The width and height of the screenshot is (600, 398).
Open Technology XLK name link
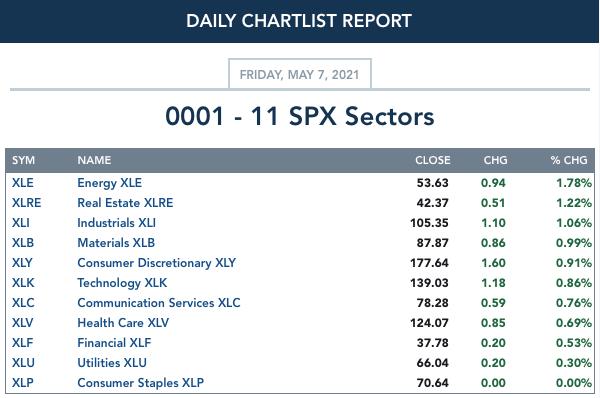click(122, 283)
